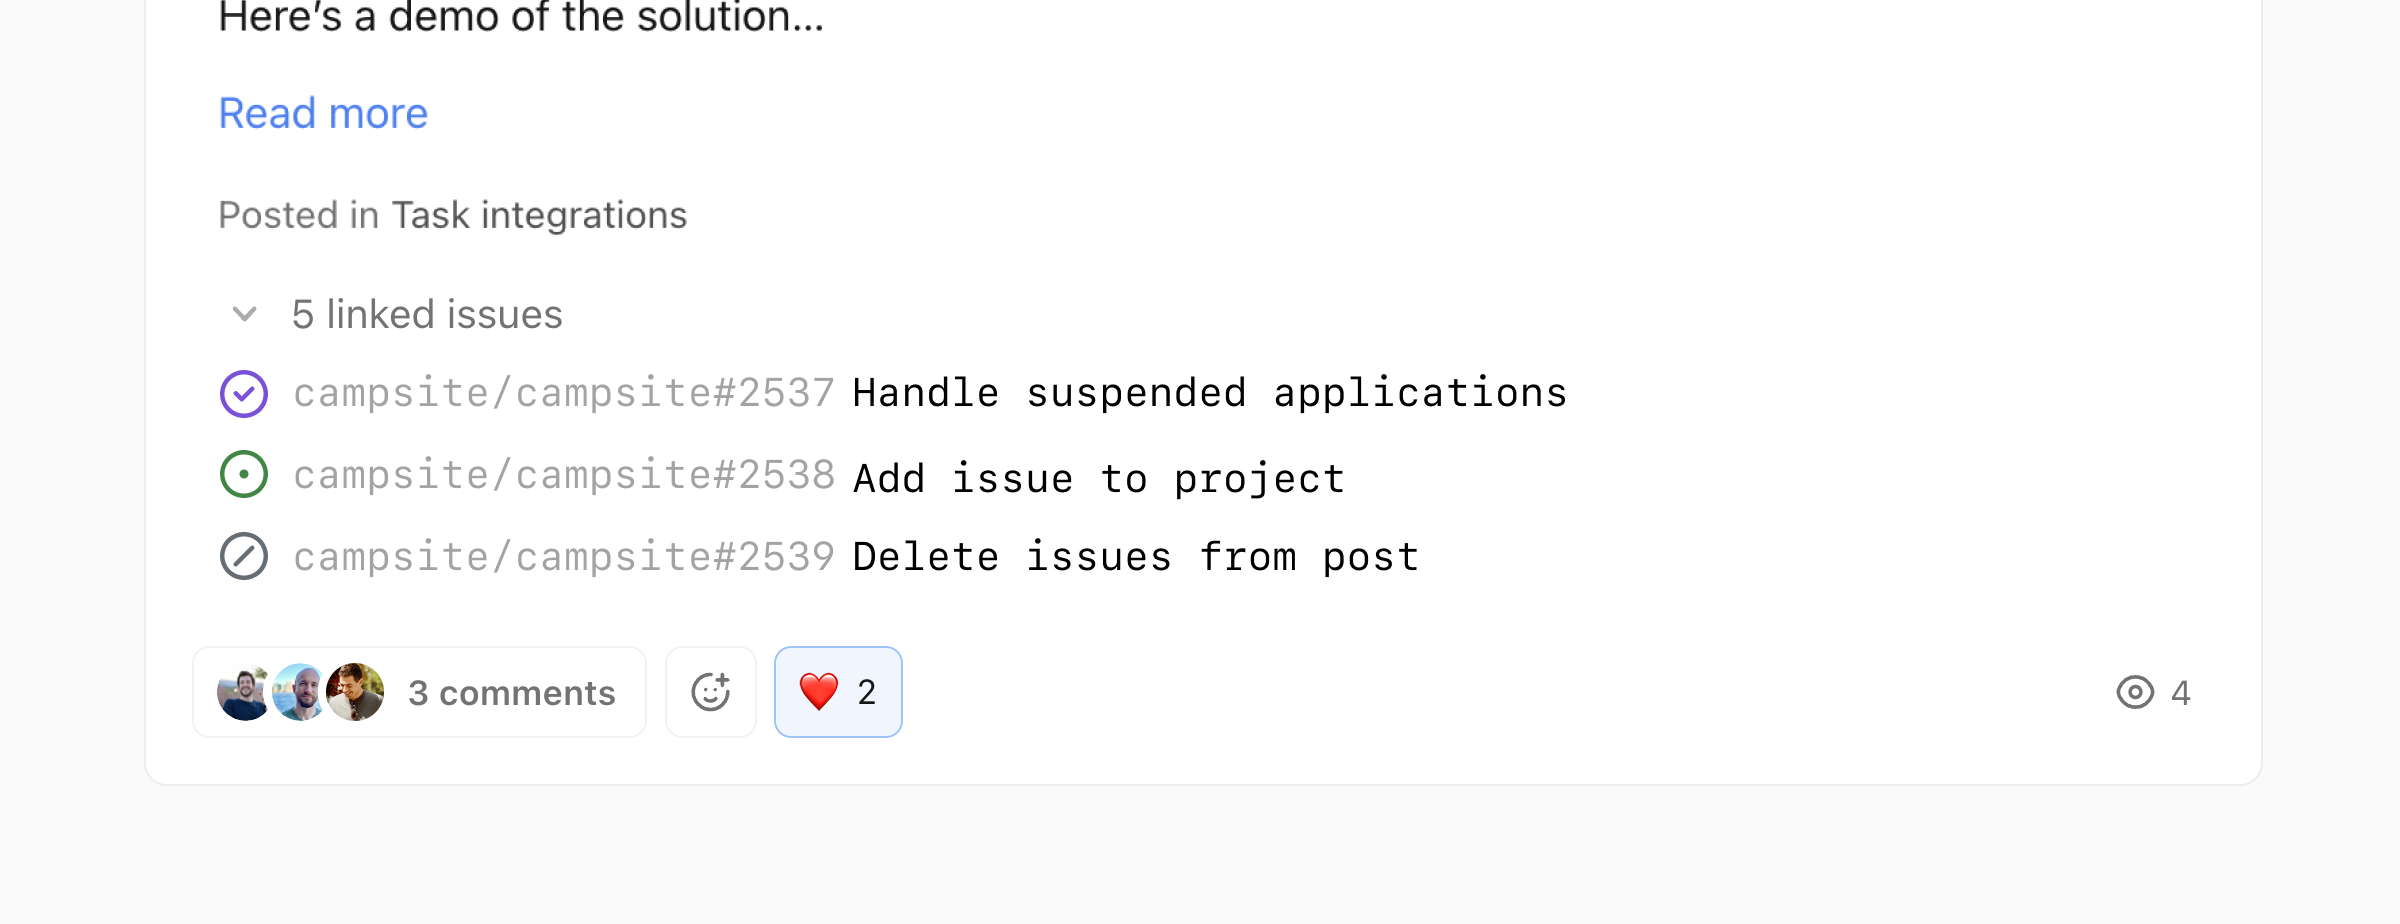The width and height of the screenshot is (2400, 924).
Task: Collapse the linked issues chevron
Action: [x=245, y=315]
